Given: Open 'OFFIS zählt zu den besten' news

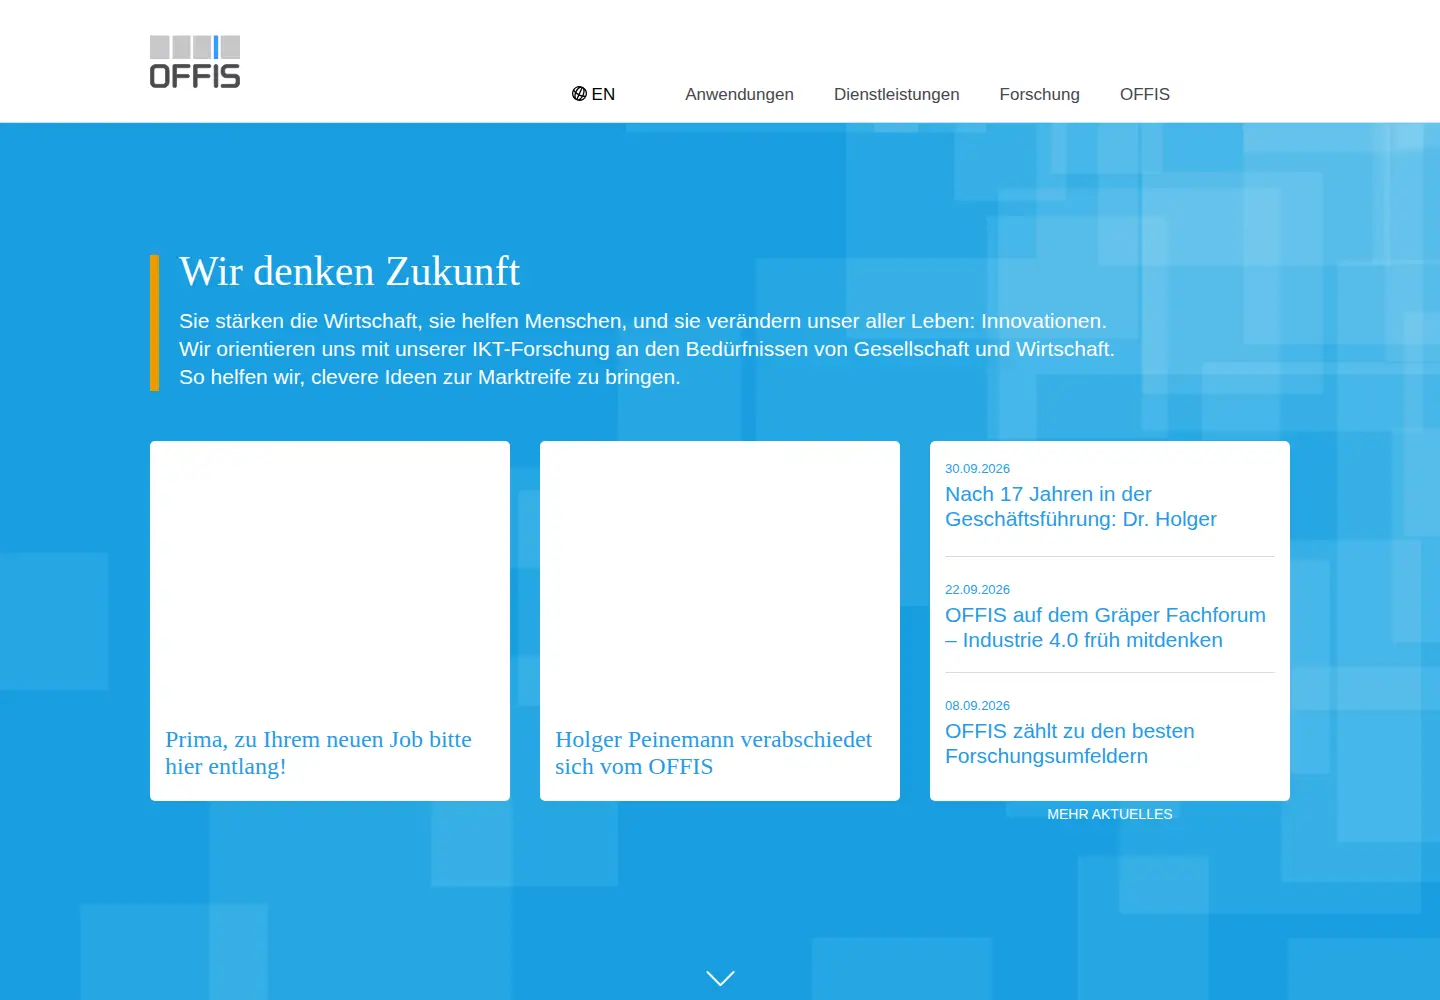Looking at the screenshot, I should click(1070, 744).
